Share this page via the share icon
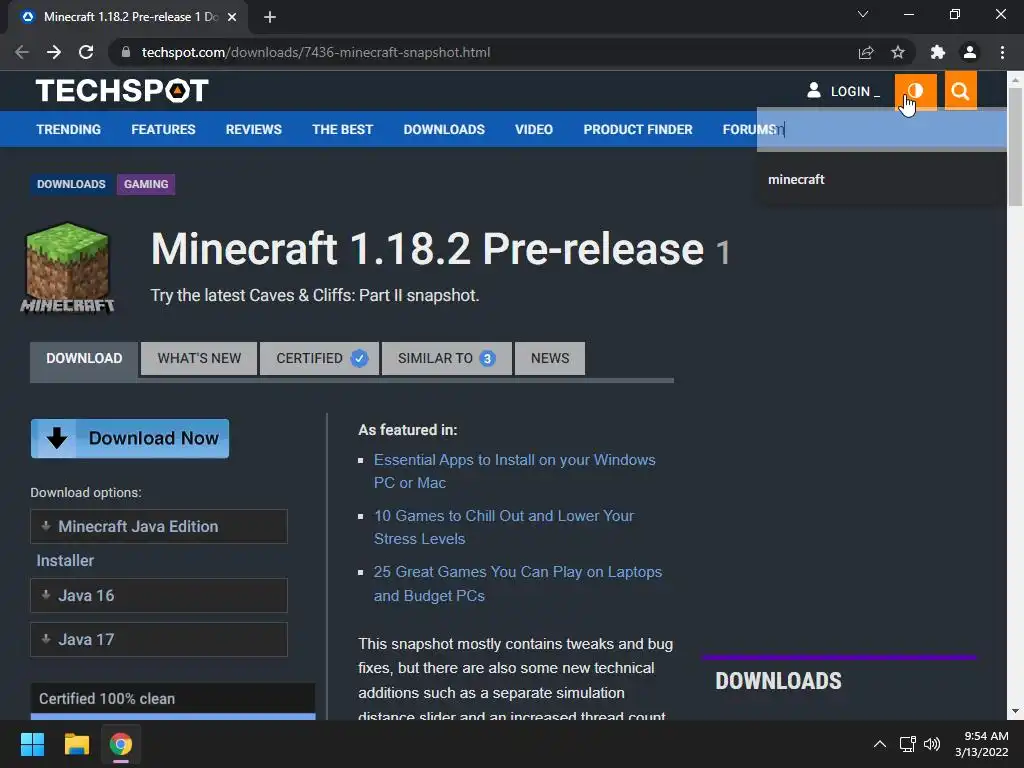Viewport: 1024px width, 768px height. click(866, 52)
